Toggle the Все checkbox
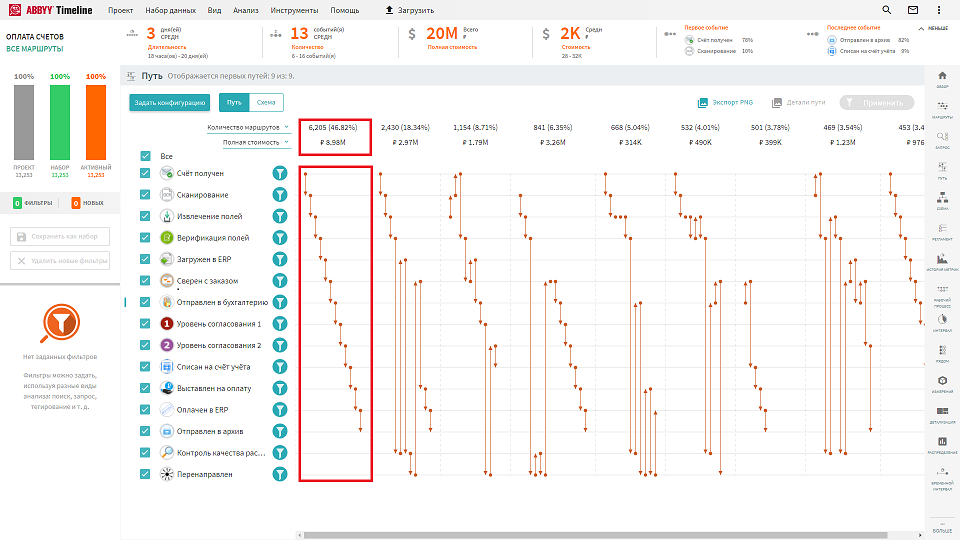 [x=145, y=156]
